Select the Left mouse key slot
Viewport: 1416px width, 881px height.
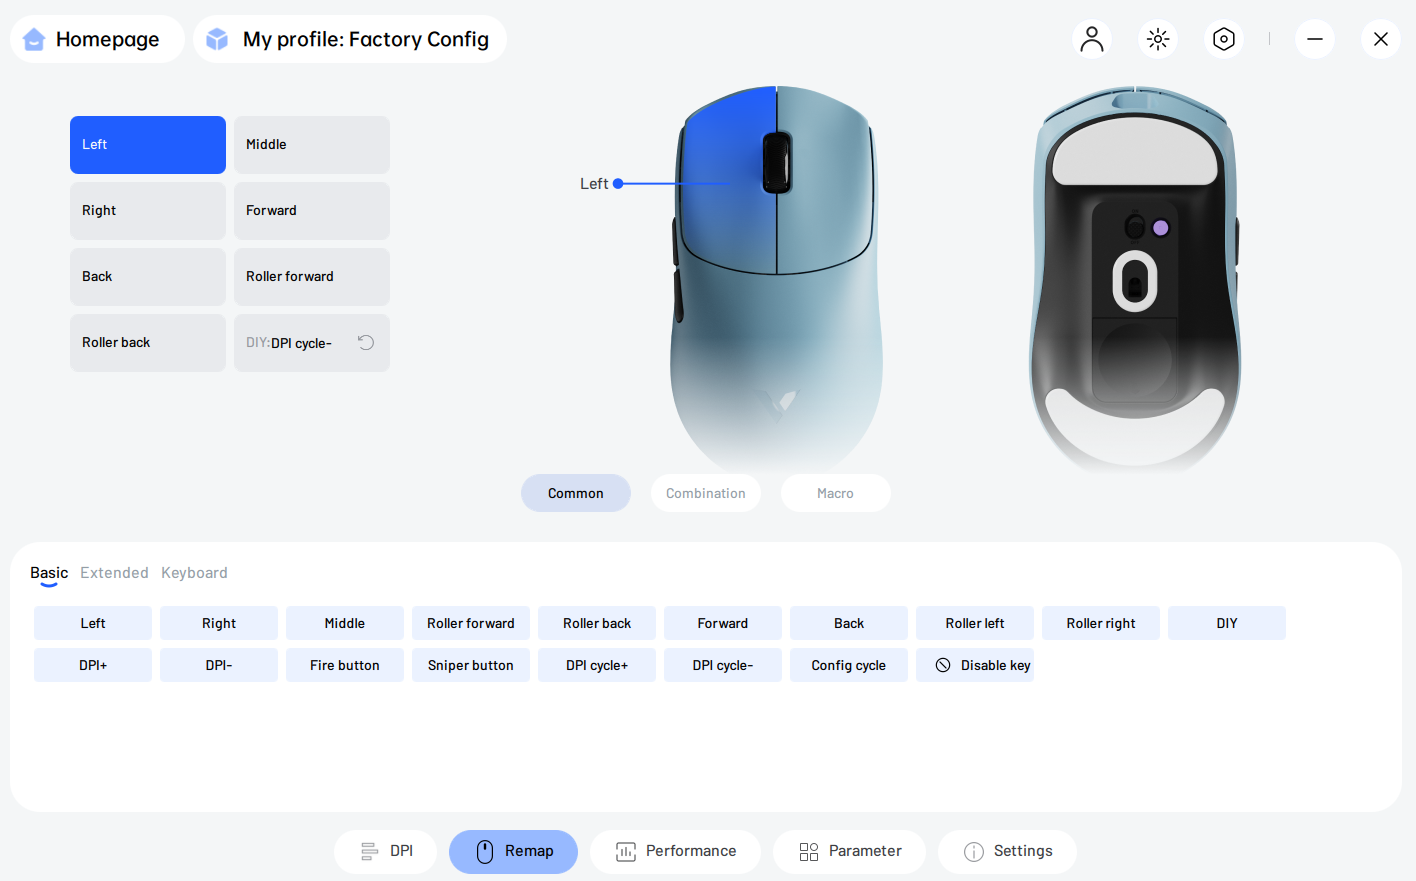coord(148,145)
